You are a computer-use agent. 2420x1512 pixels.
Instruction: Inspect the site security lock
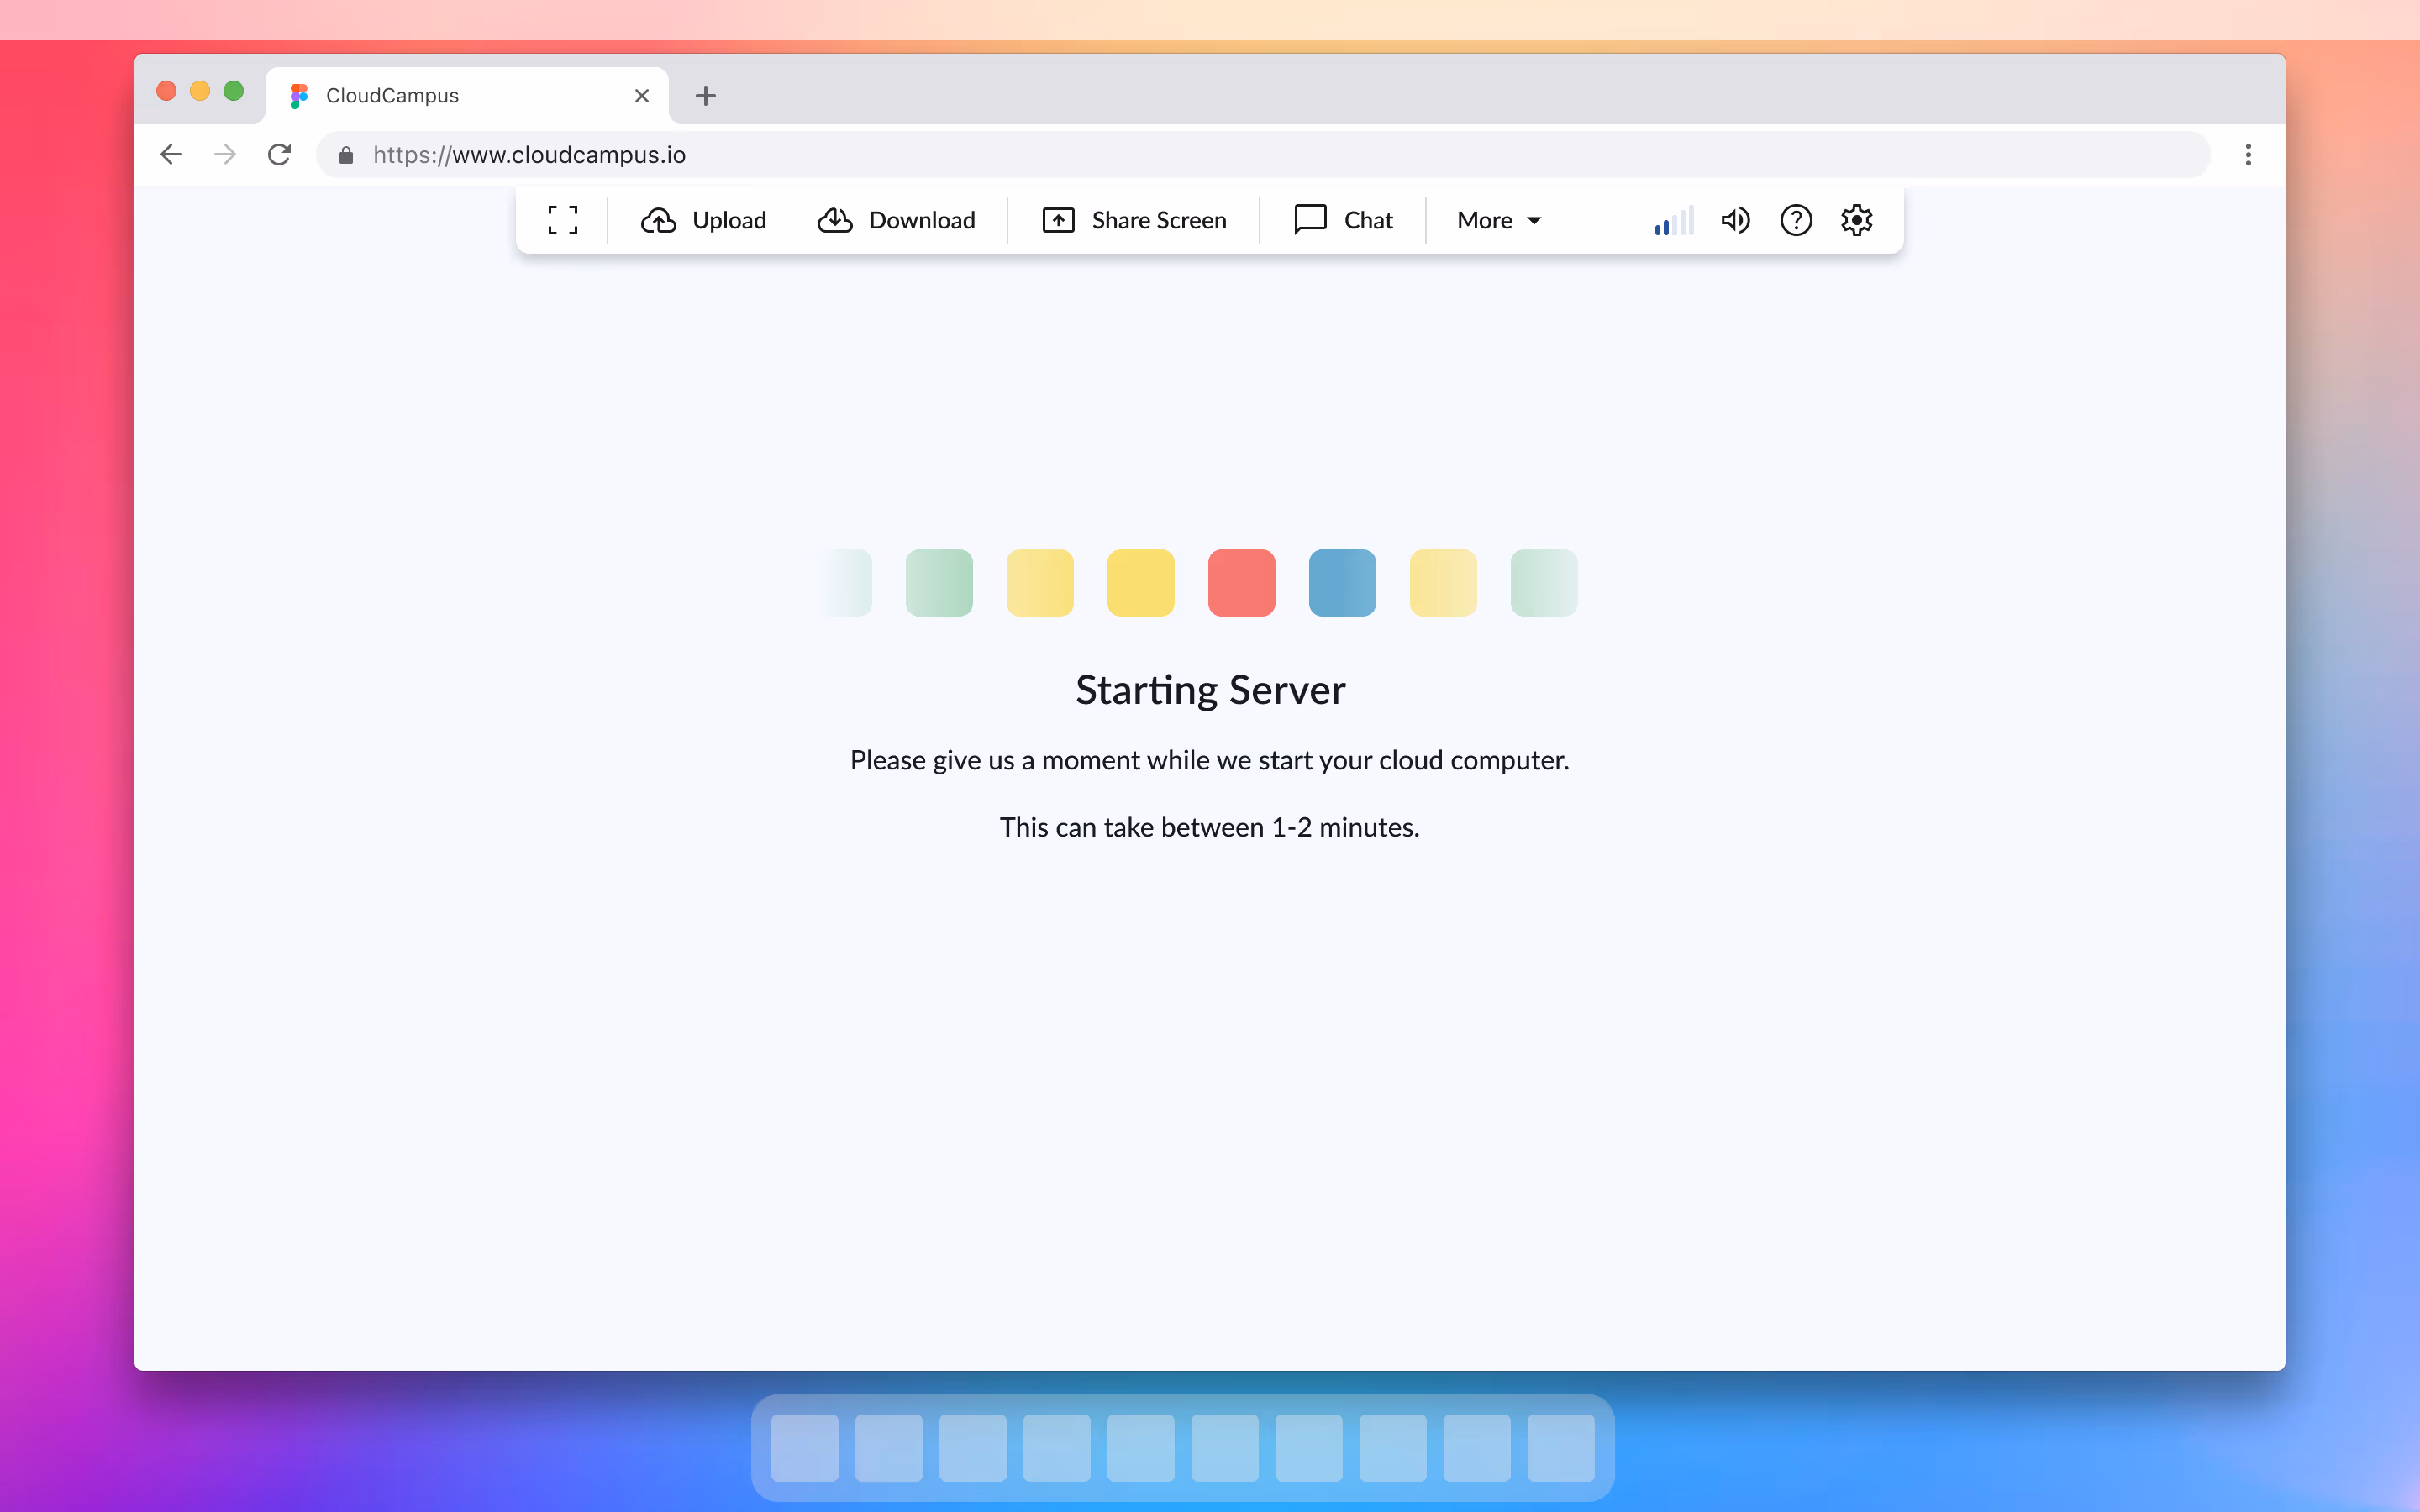pos(345,155)
